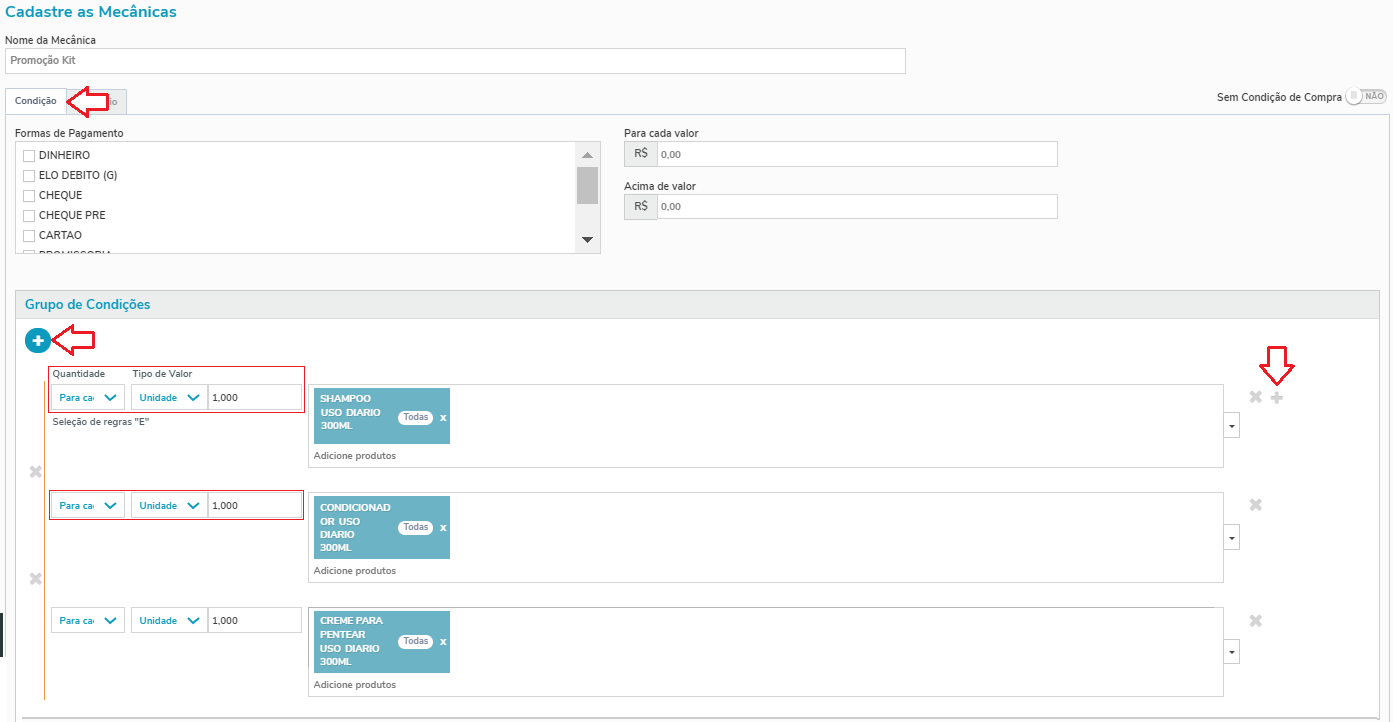The height and width of the screenshot is (722, 1393).
Task: Remove CONDICIONADOR USO DIARIO product tag x
Action: click(x=443, y=527)
